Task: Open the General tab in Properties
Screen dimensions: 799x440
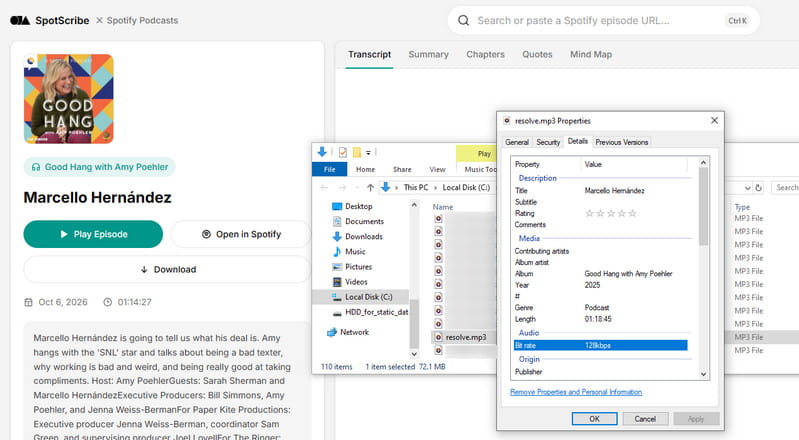Action: click(517, 142)
